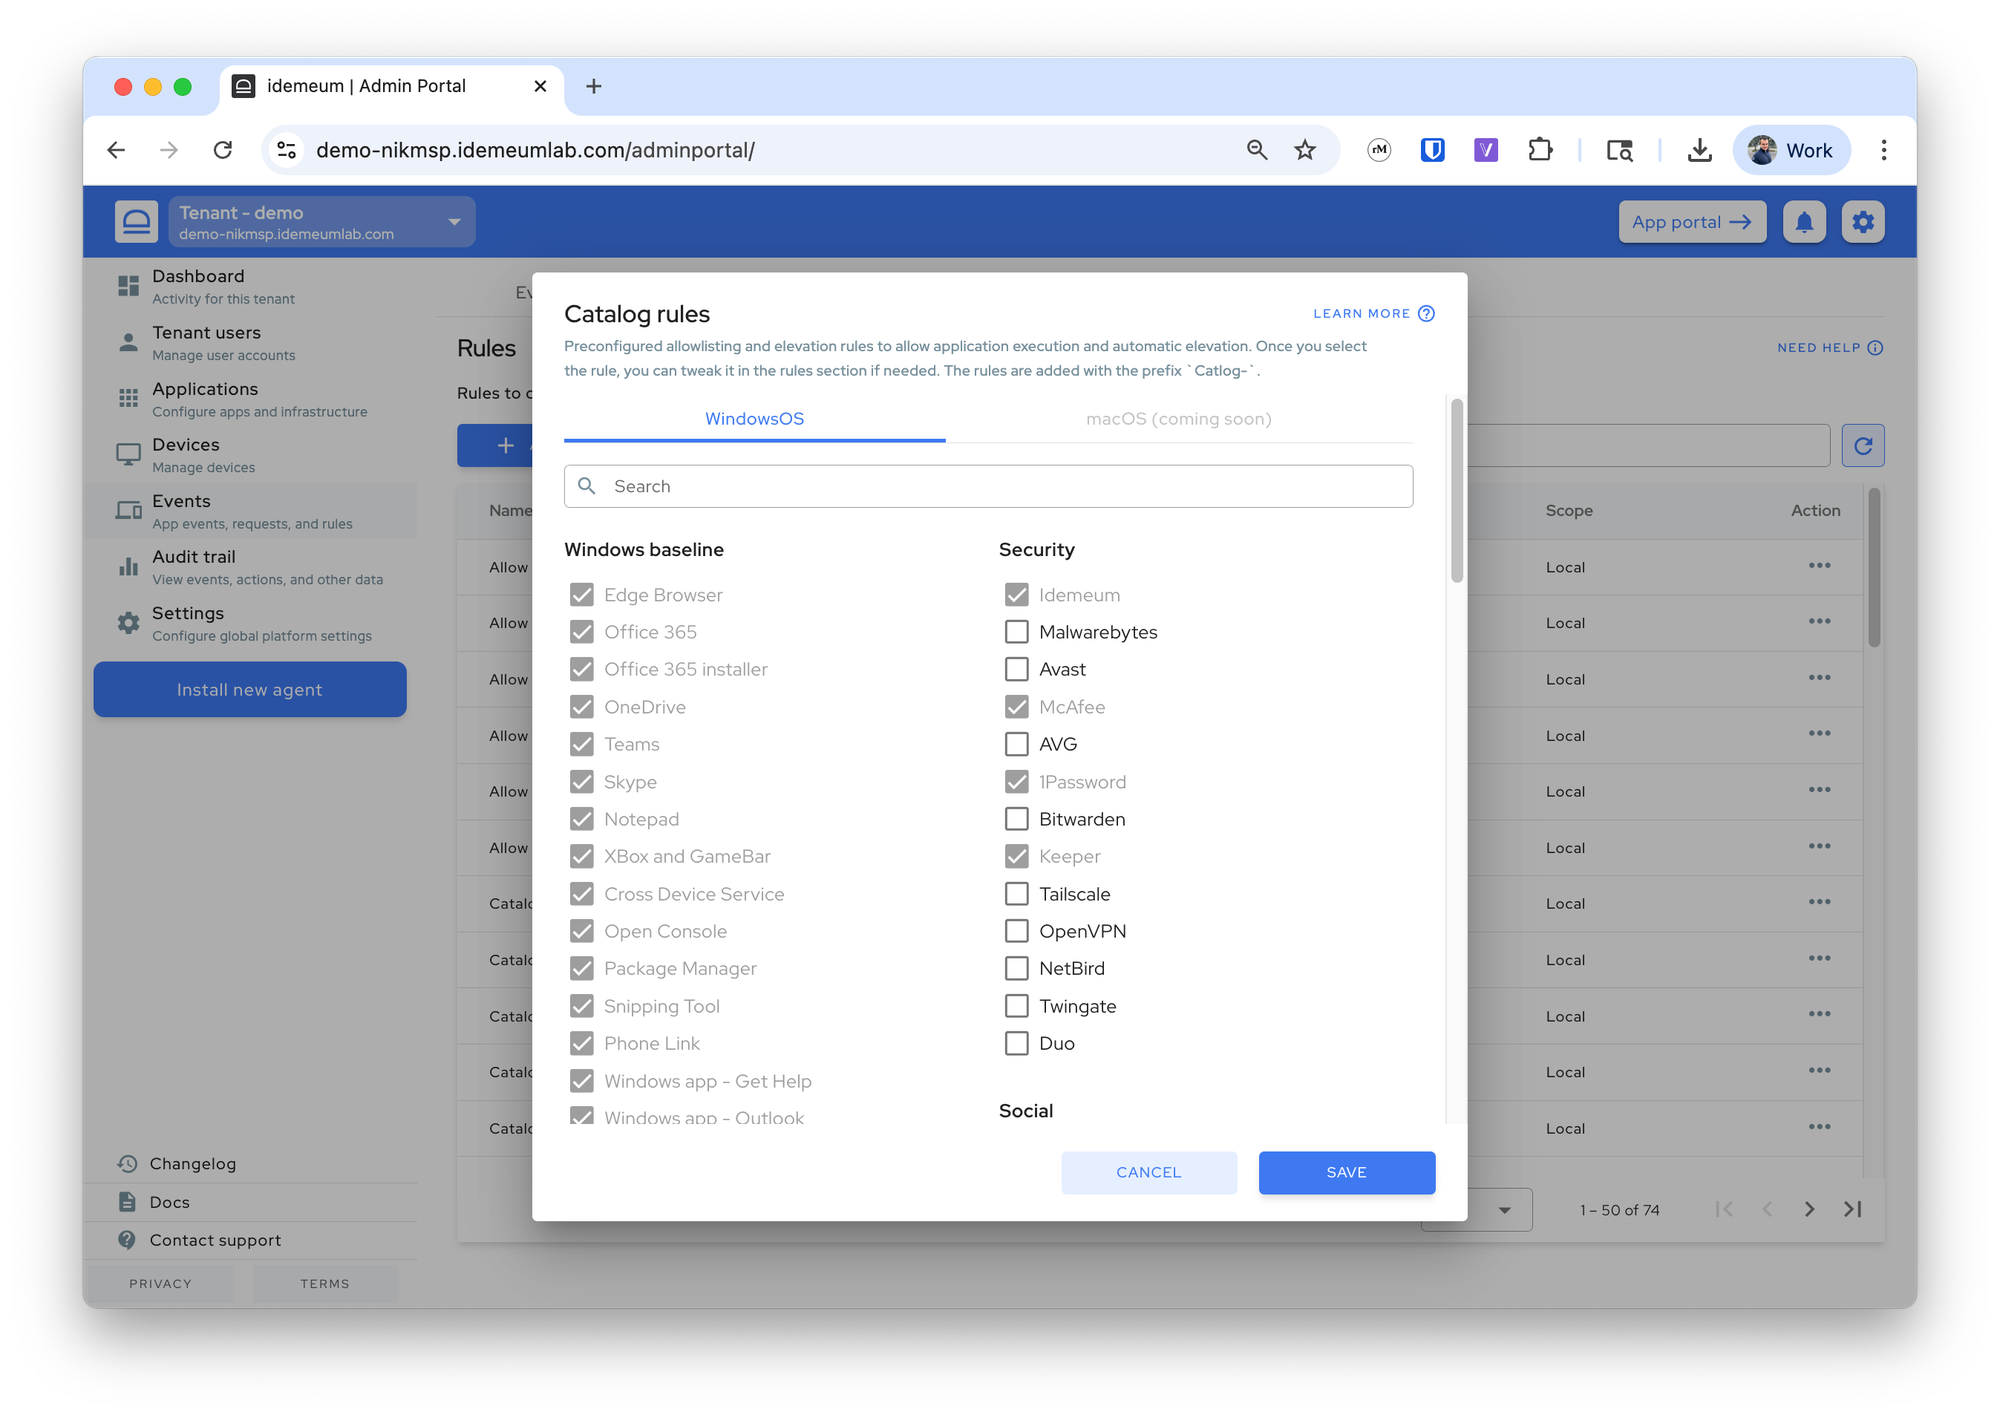Click the Audit trail chart icon

(128, 567)
